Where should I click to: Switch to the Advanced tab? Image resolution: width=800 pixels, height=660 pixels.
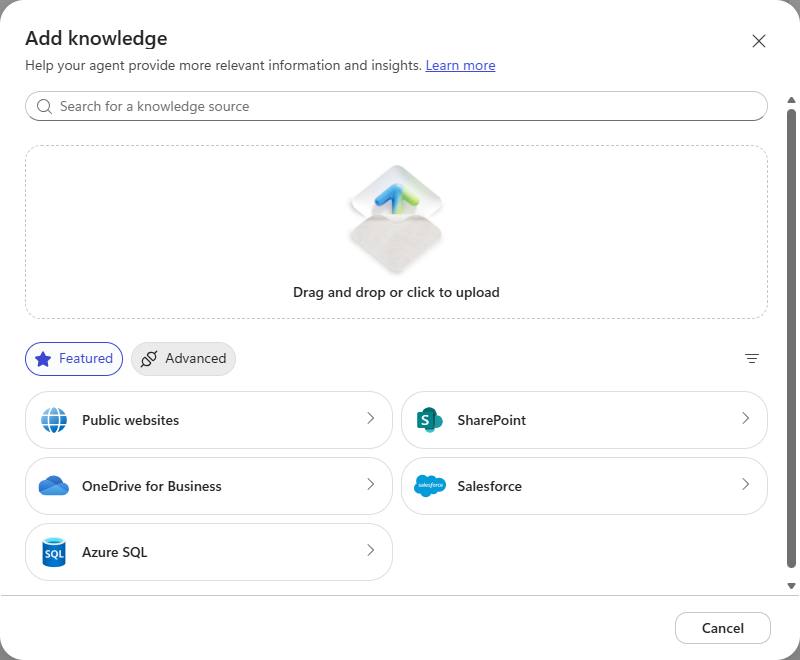pyautogui.click(x=184, y=359)
